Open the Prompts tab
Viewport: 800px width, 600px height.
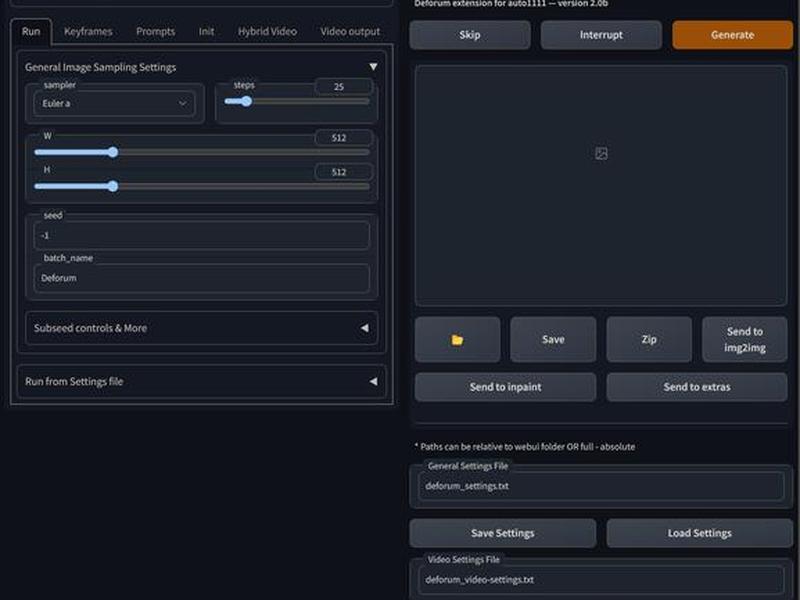(x=156, y=32)
